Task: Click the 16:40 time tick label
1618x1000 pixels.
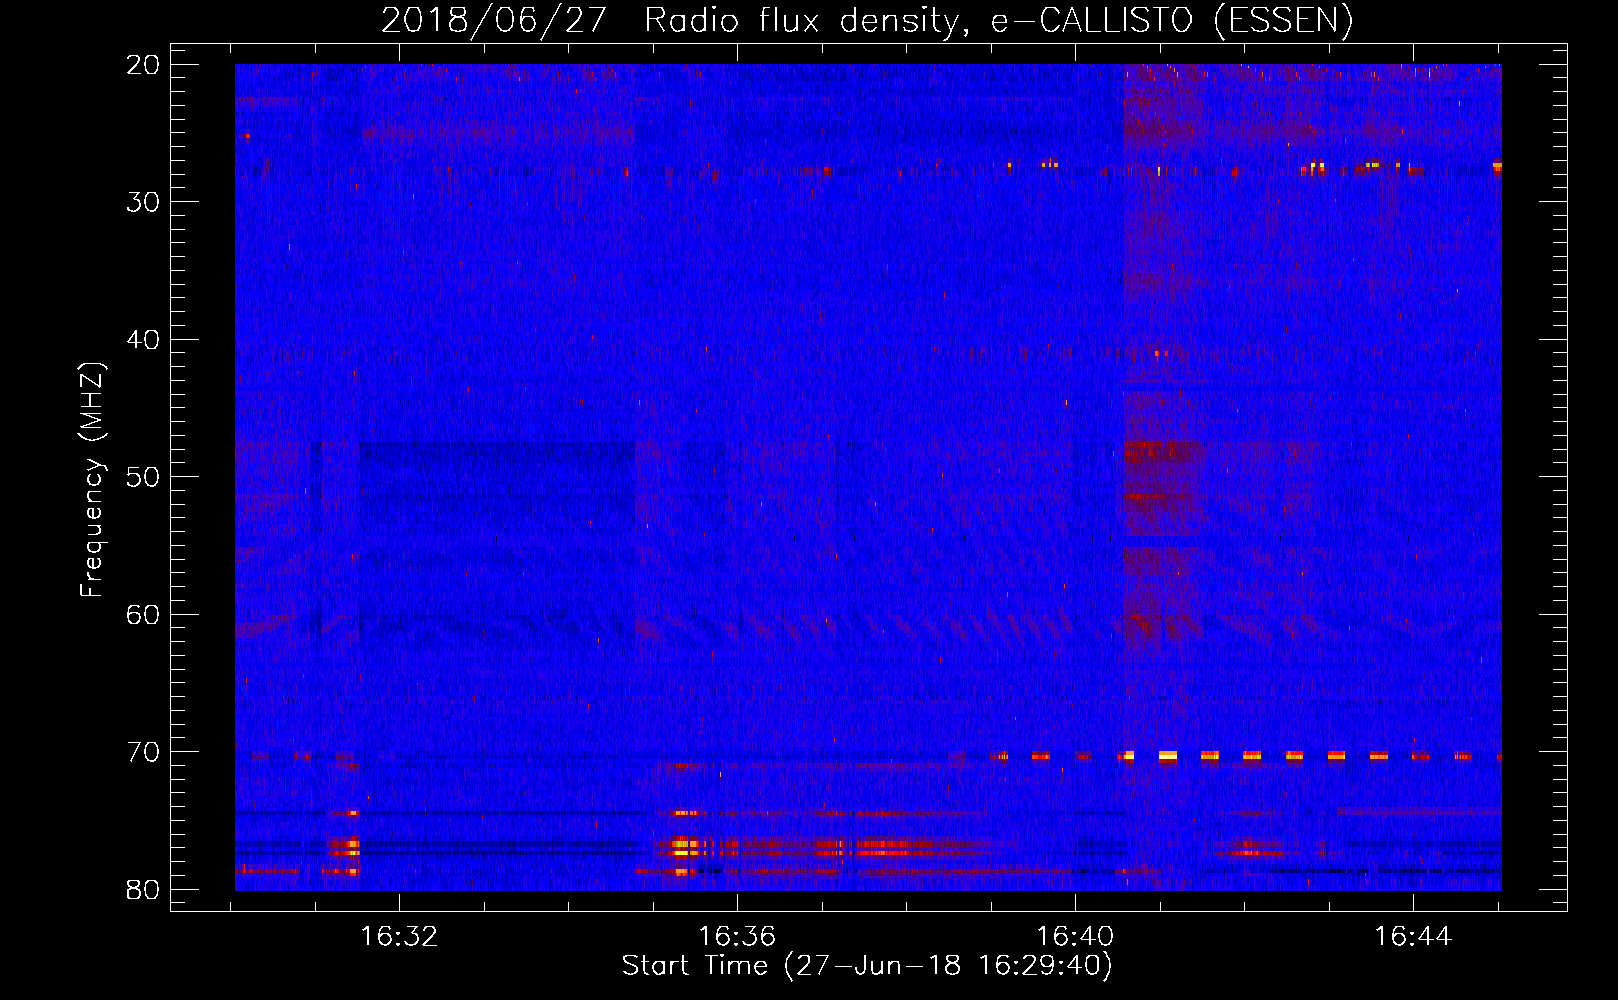Action: (1075, 937)
